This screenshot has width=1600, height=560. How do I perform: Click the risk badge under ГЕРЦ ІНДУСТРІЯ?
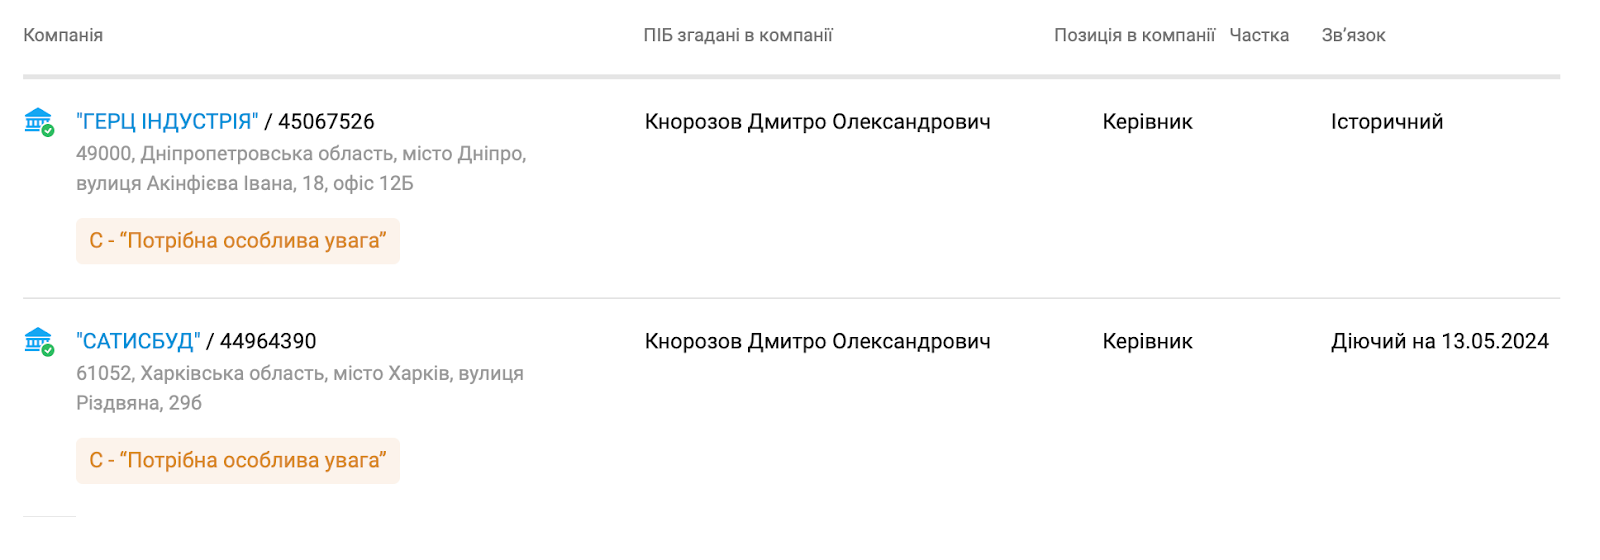pyautogui.click(x=238, y=241)
